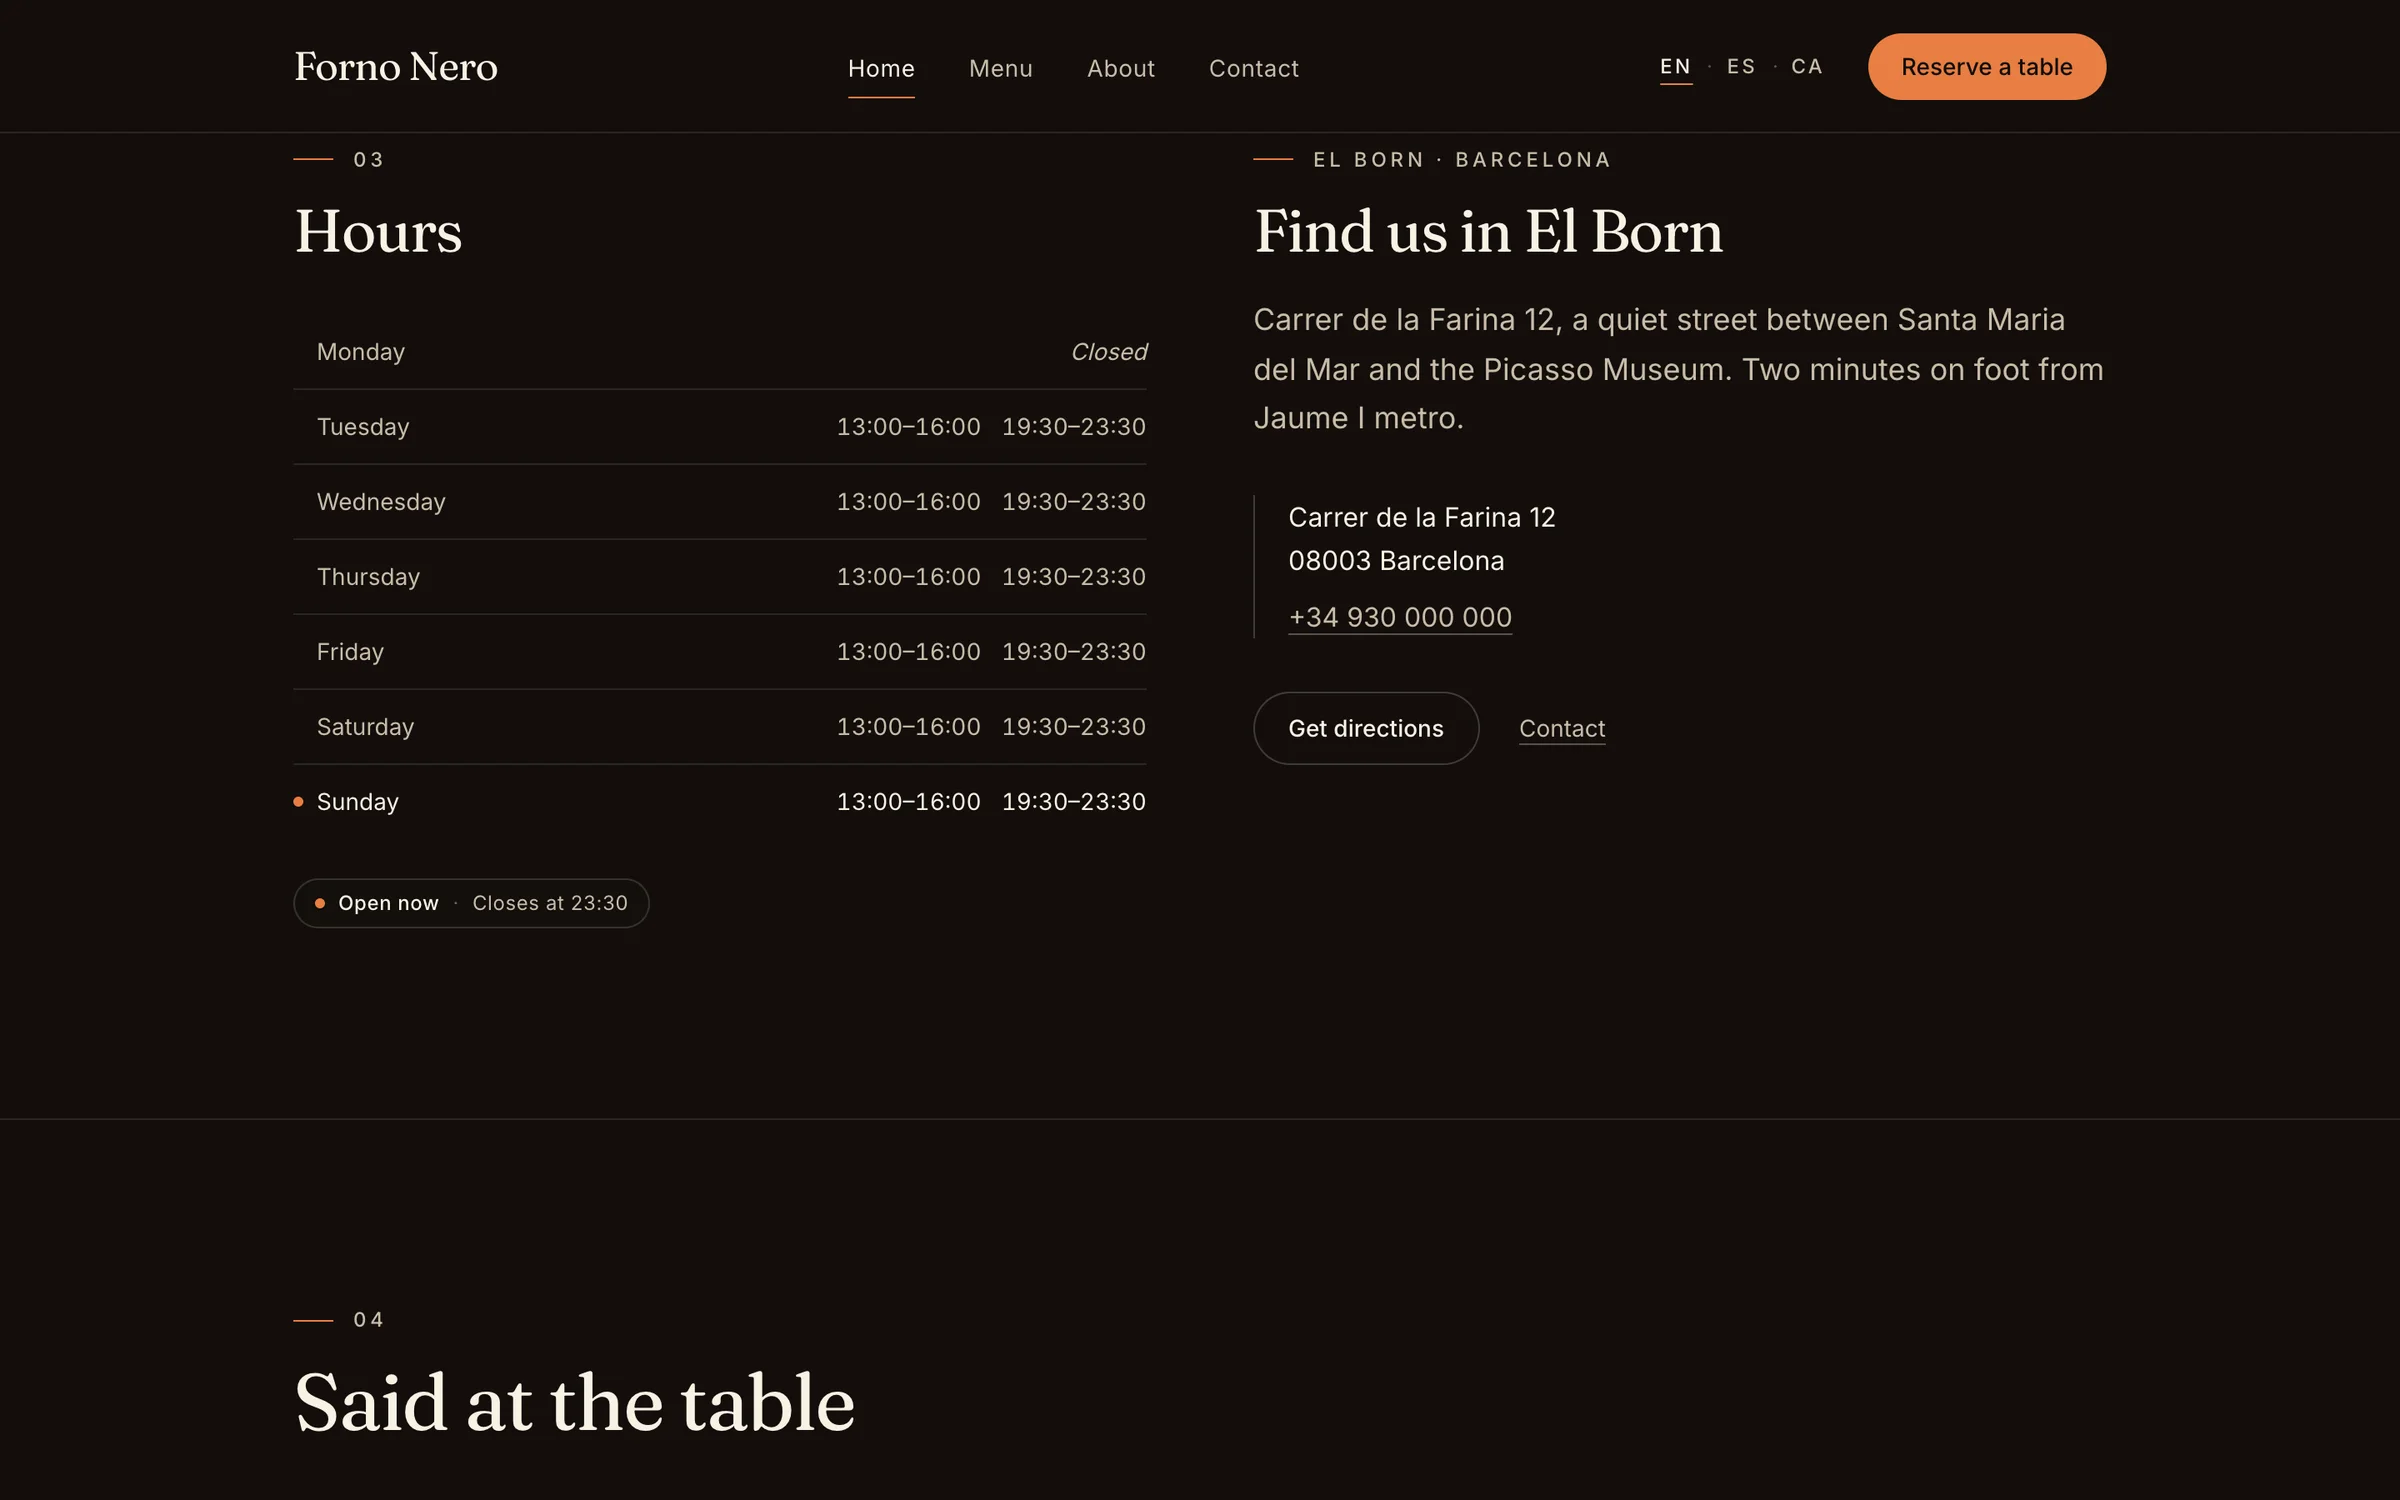The height and width of the screenshot is (1500, 2400).
Task: Click the 08003 Barcelona postal line
Action: 1396,561
